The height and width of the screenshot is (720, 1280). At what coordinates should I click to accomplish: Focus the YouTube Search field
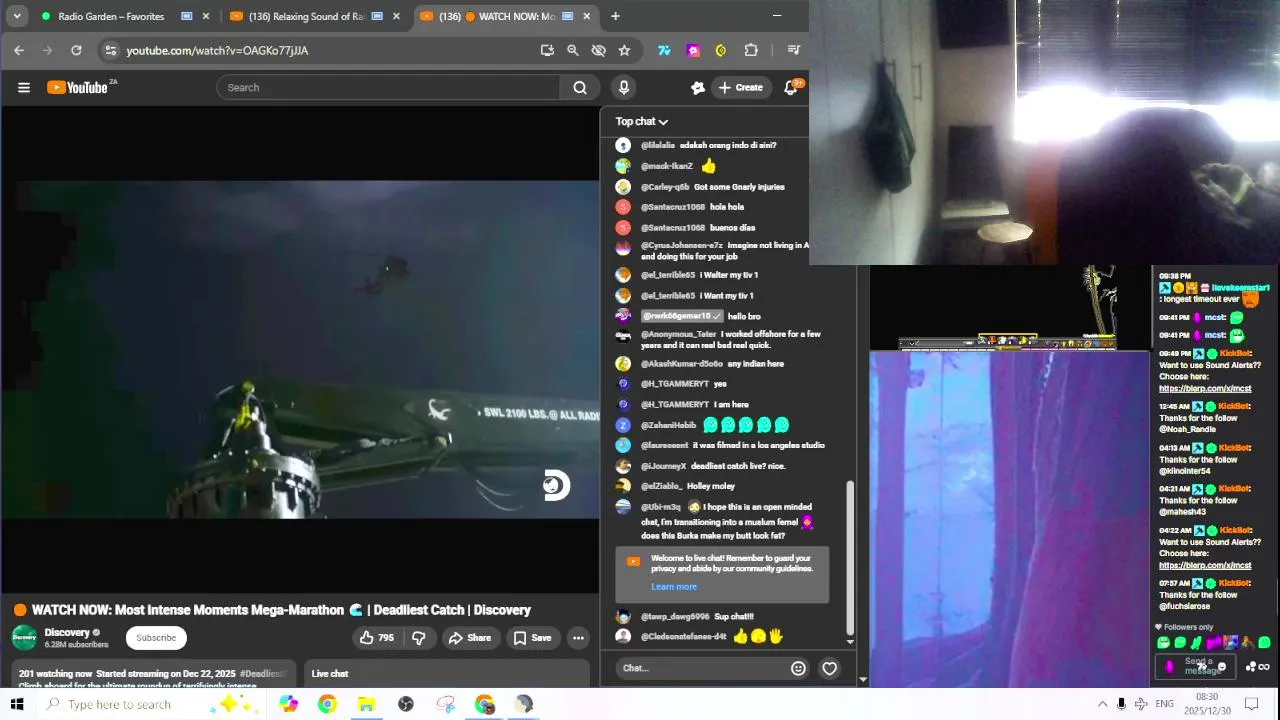coord(388,87)
